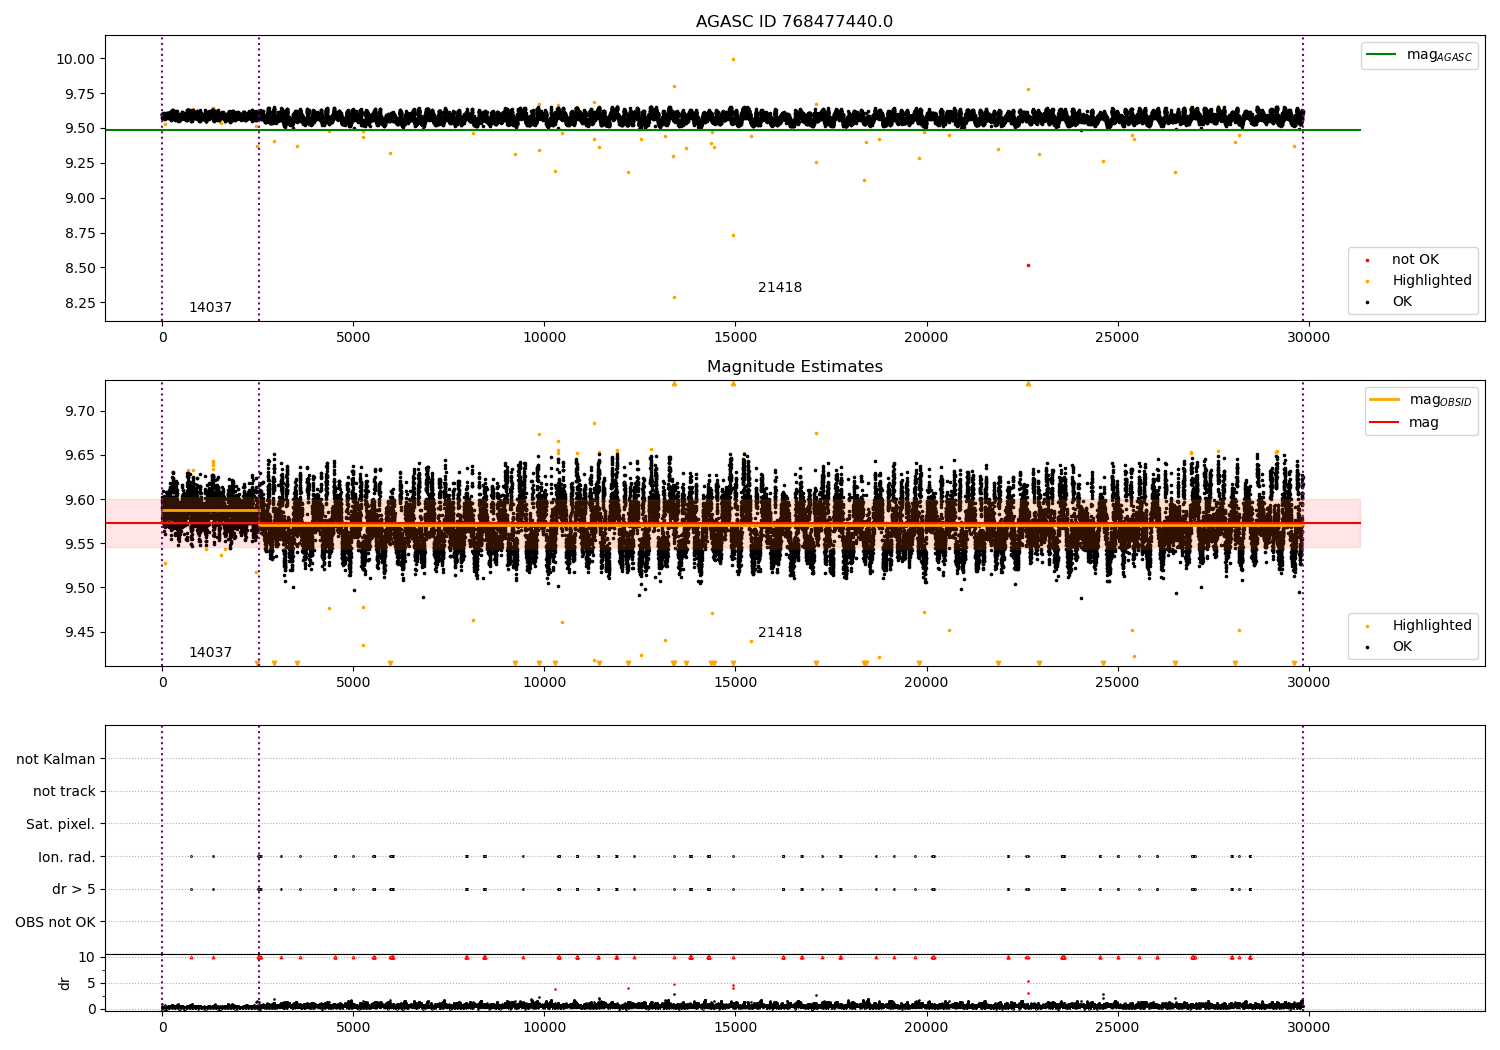Select 'Highlighted' in the top plot legend
Image resolution: width=1500 pixels, height=1050 pixels.
[x=1419, y=281]
